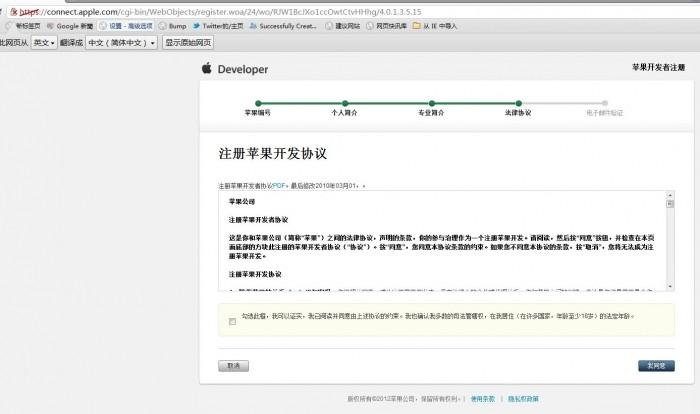Click the 注册苹果开发协议 line inside the agreement box
The image size is (700, 414).
[x=255, y=274]
